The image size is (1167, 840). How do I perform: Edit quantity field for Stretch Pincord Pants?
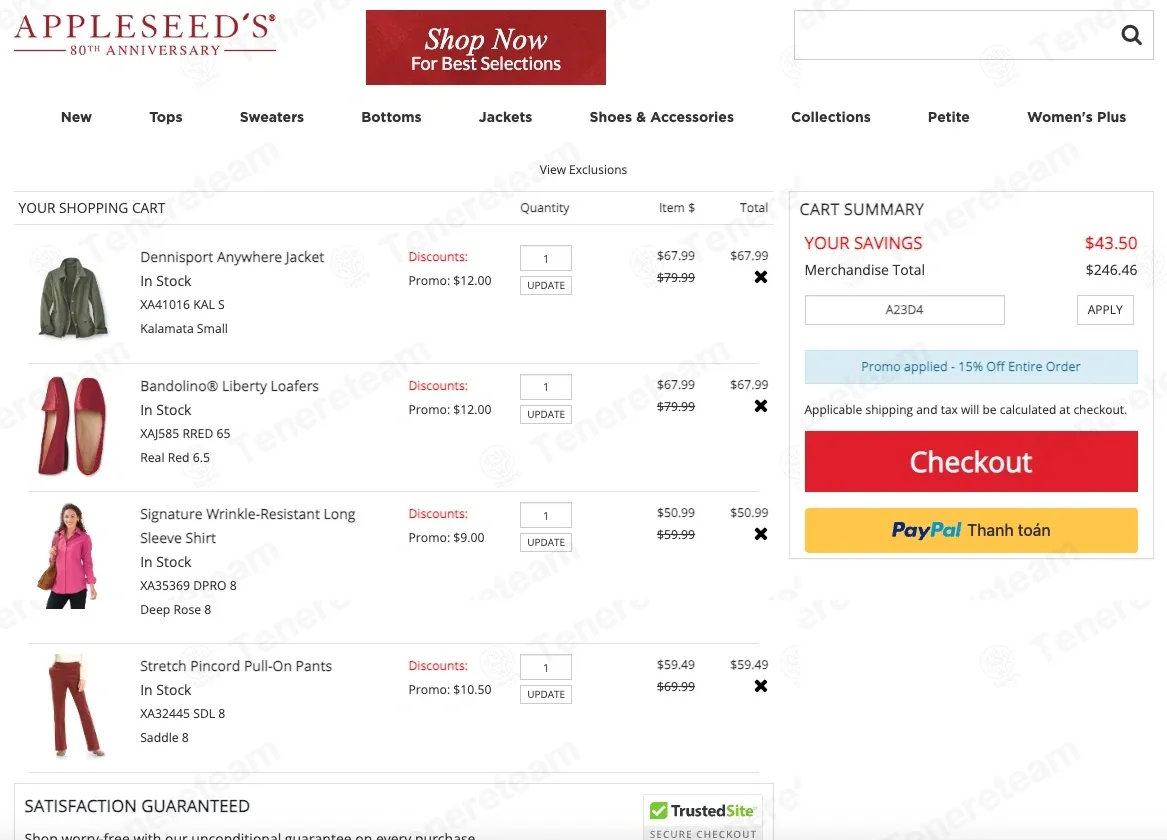pyautogui.click(x=546, y=667)
